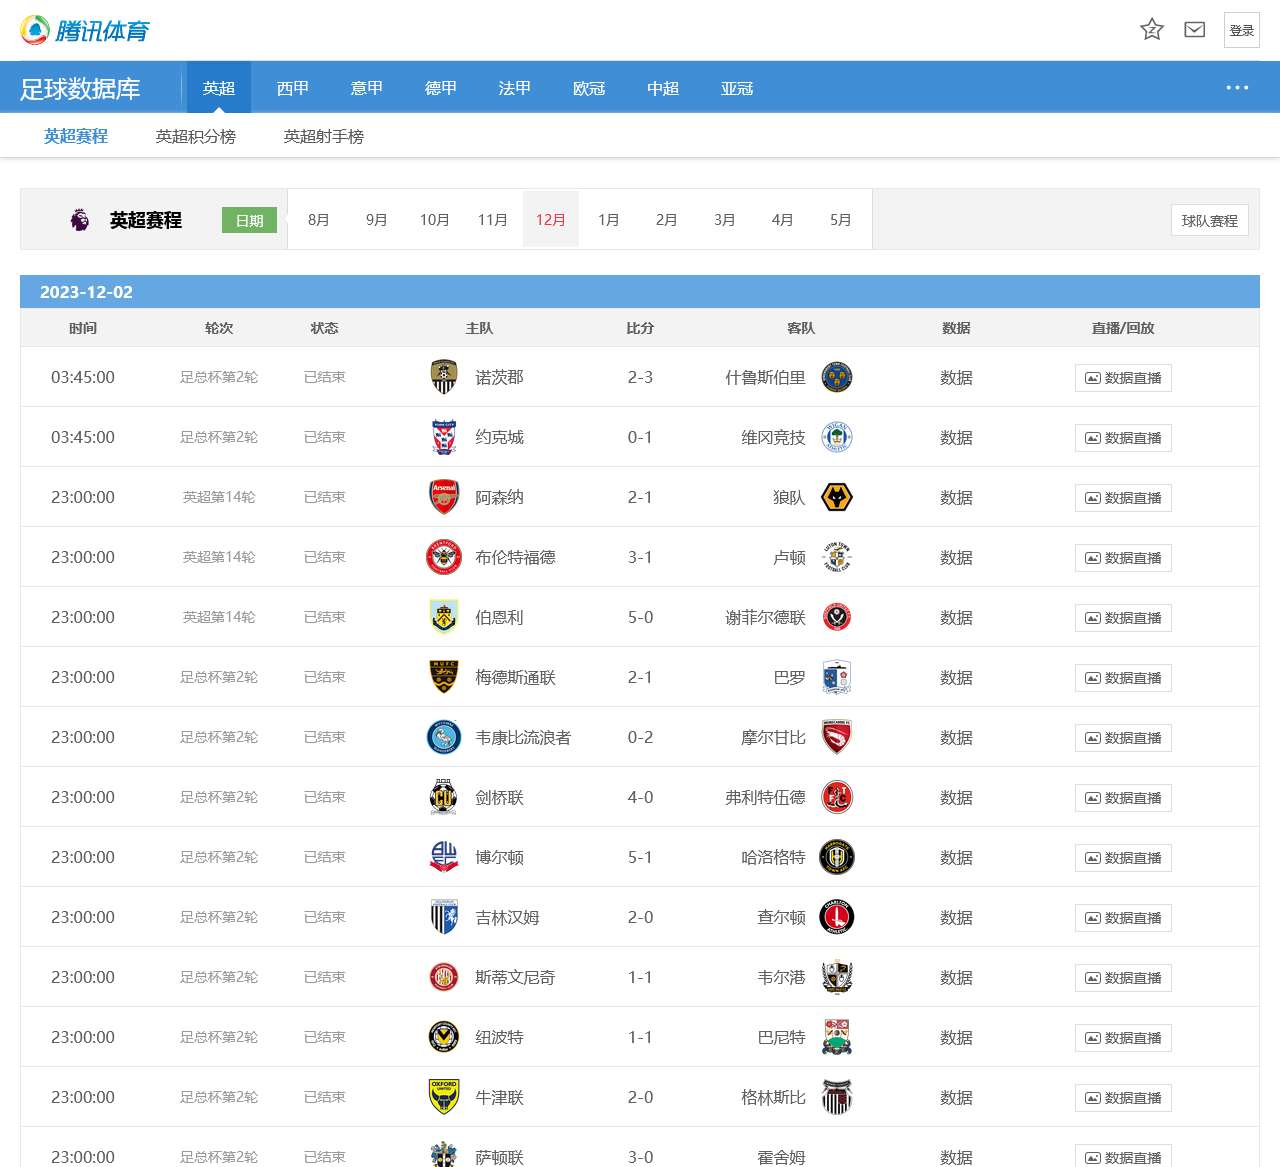Image resolution: width=1280 pixels, height=1167 pixels.
Task: Click the 约克城 team crest
Action: click(444, 437)
